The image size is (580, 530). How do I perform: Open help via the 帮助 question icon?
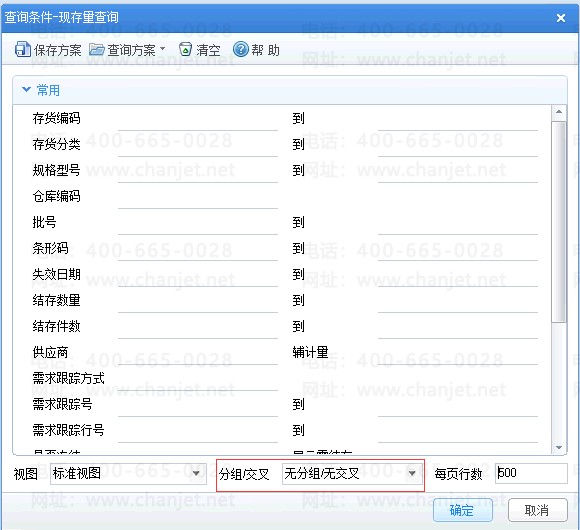[x=240, y=49]
